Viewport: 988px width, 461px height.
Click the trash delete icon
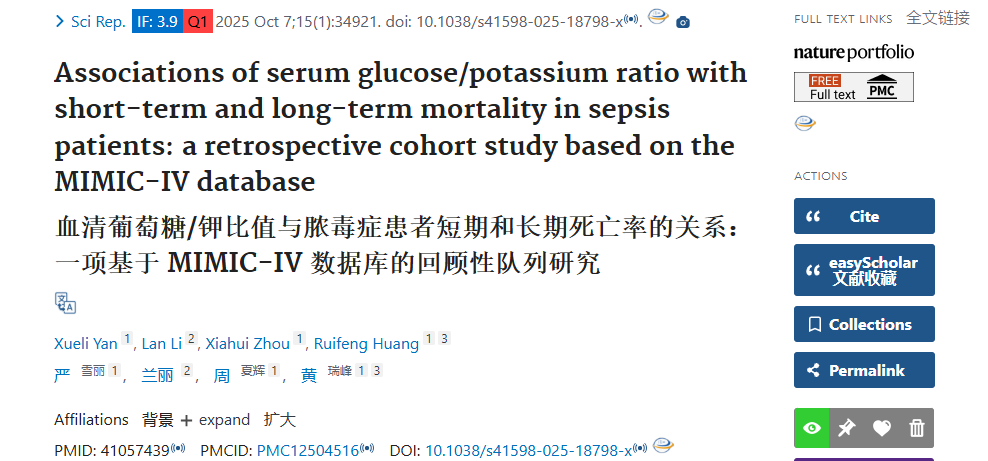pos(916,428)
